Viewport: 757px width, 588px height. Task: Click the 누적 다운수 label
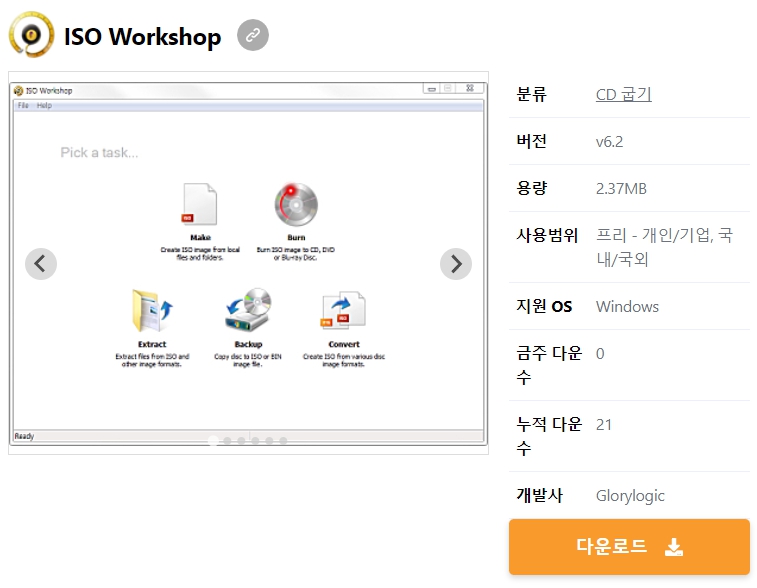(x=549, y=436)
